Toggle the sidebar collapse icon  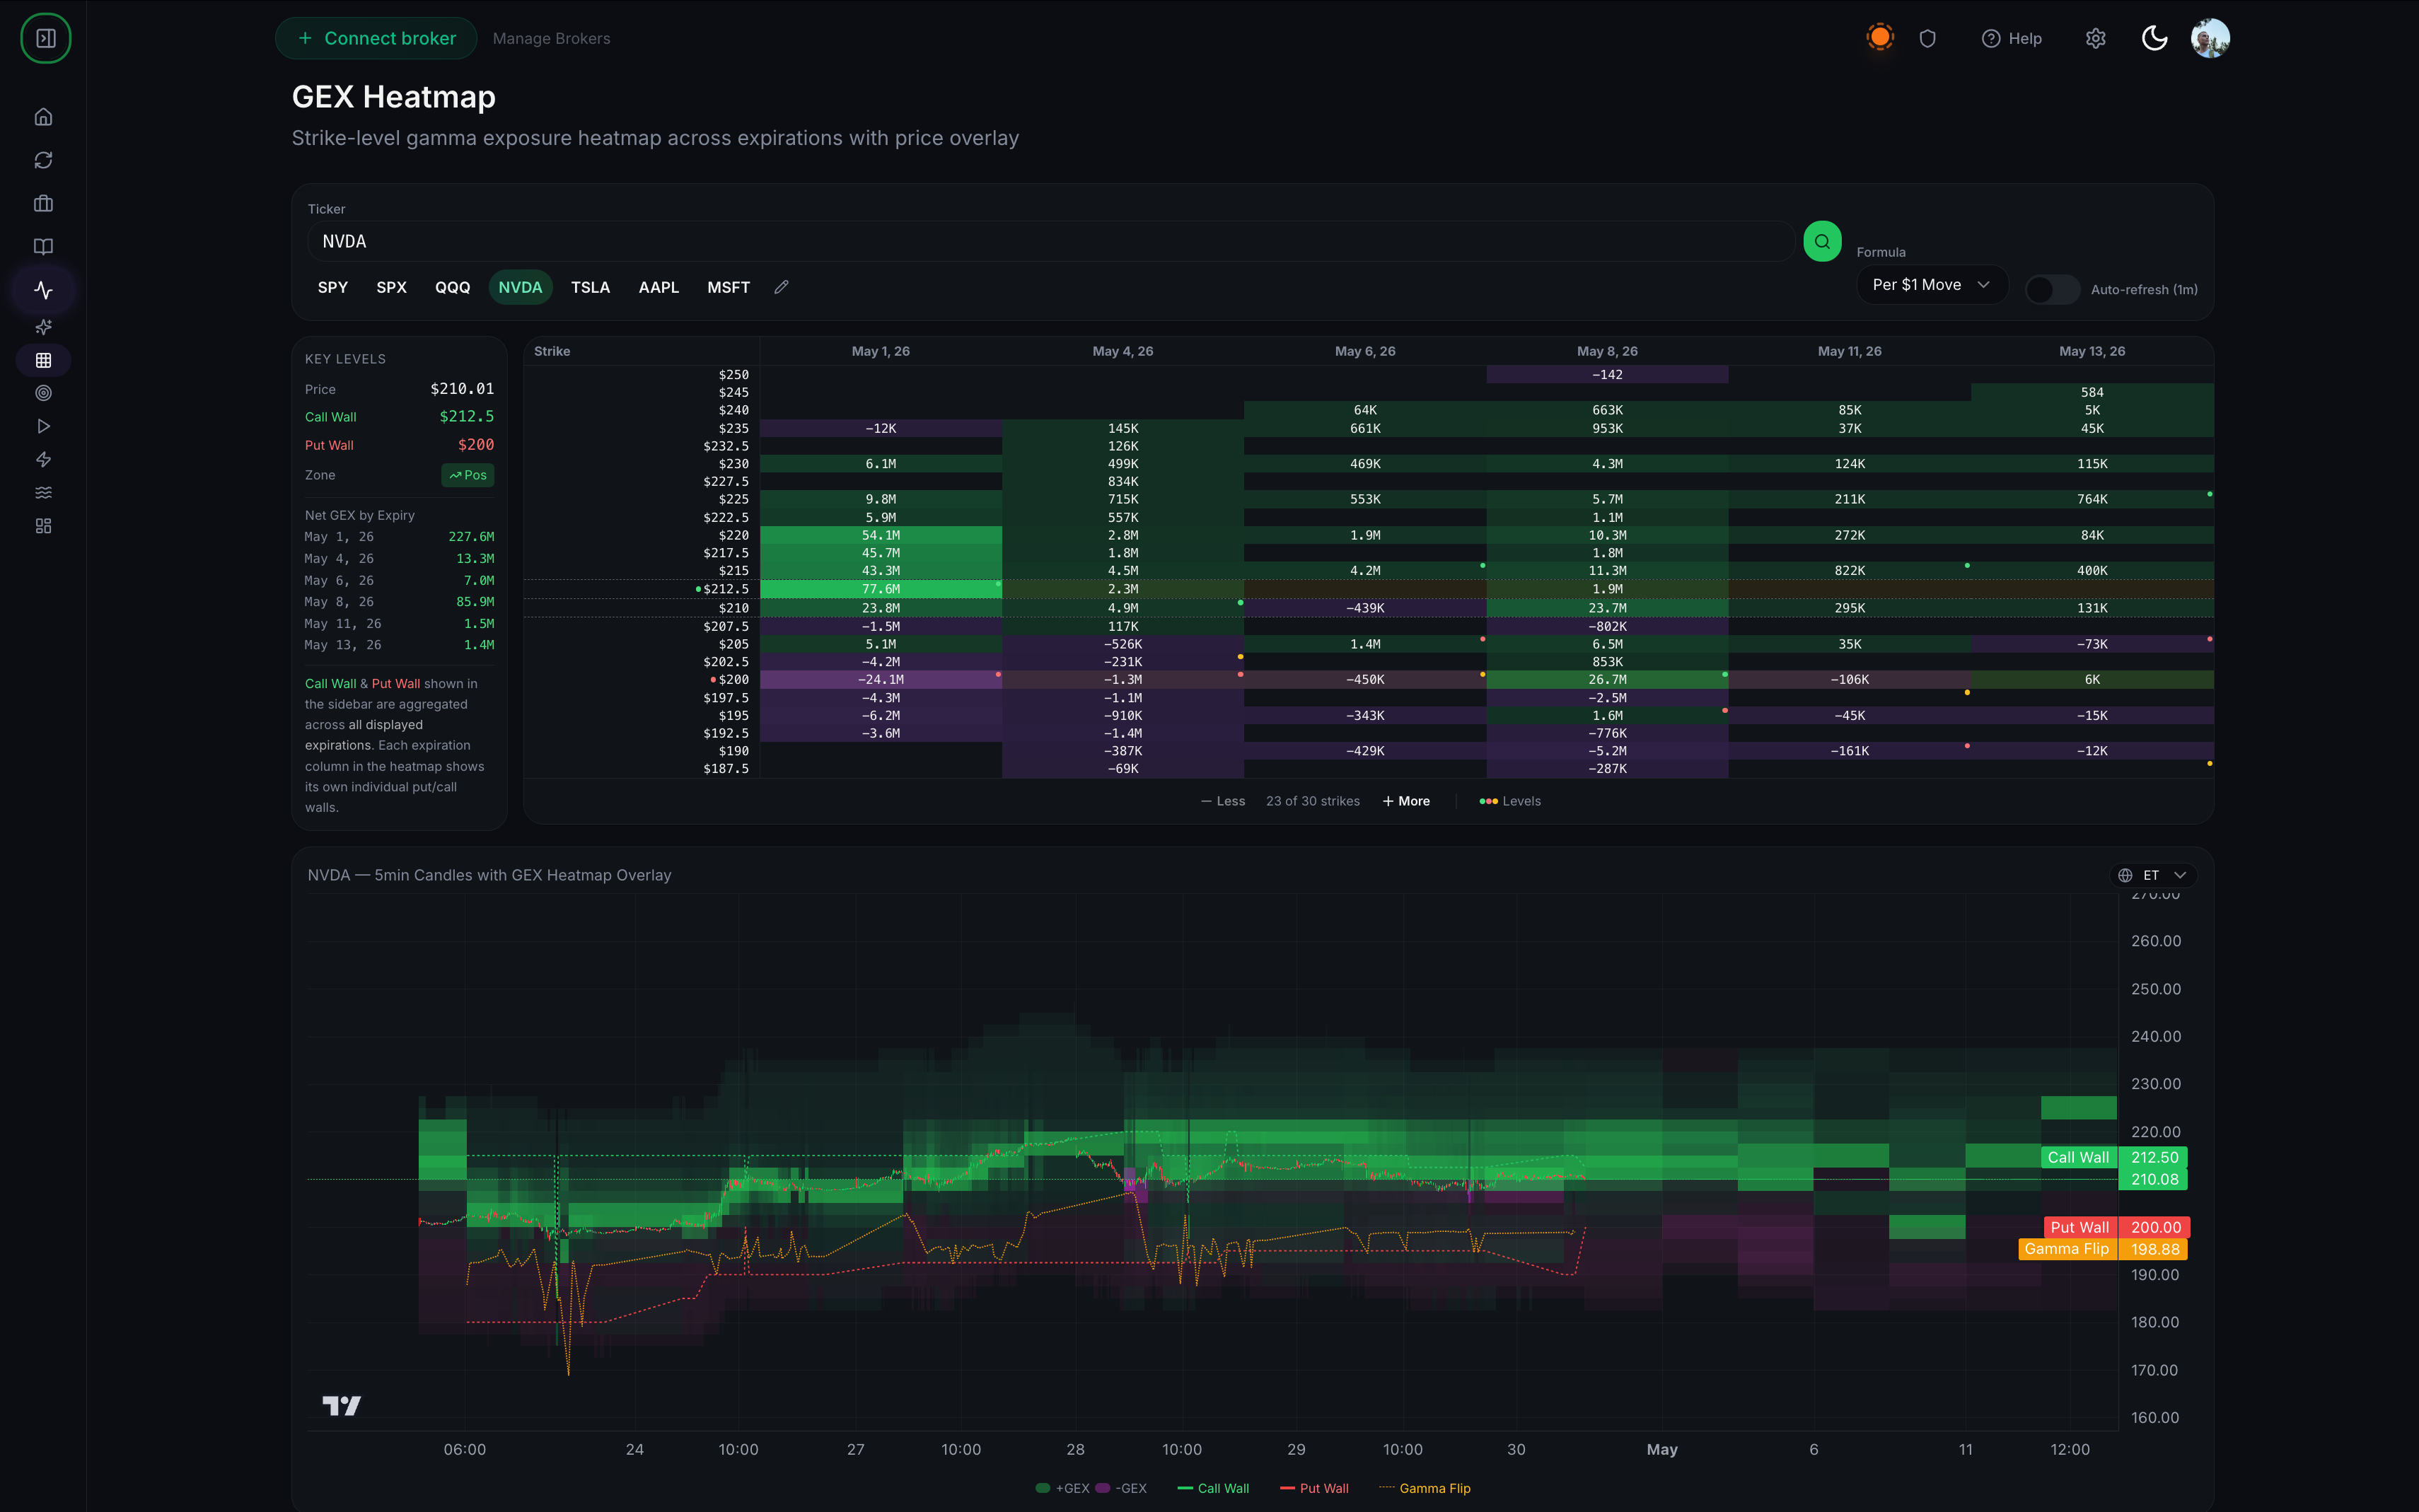coord(45,38)
